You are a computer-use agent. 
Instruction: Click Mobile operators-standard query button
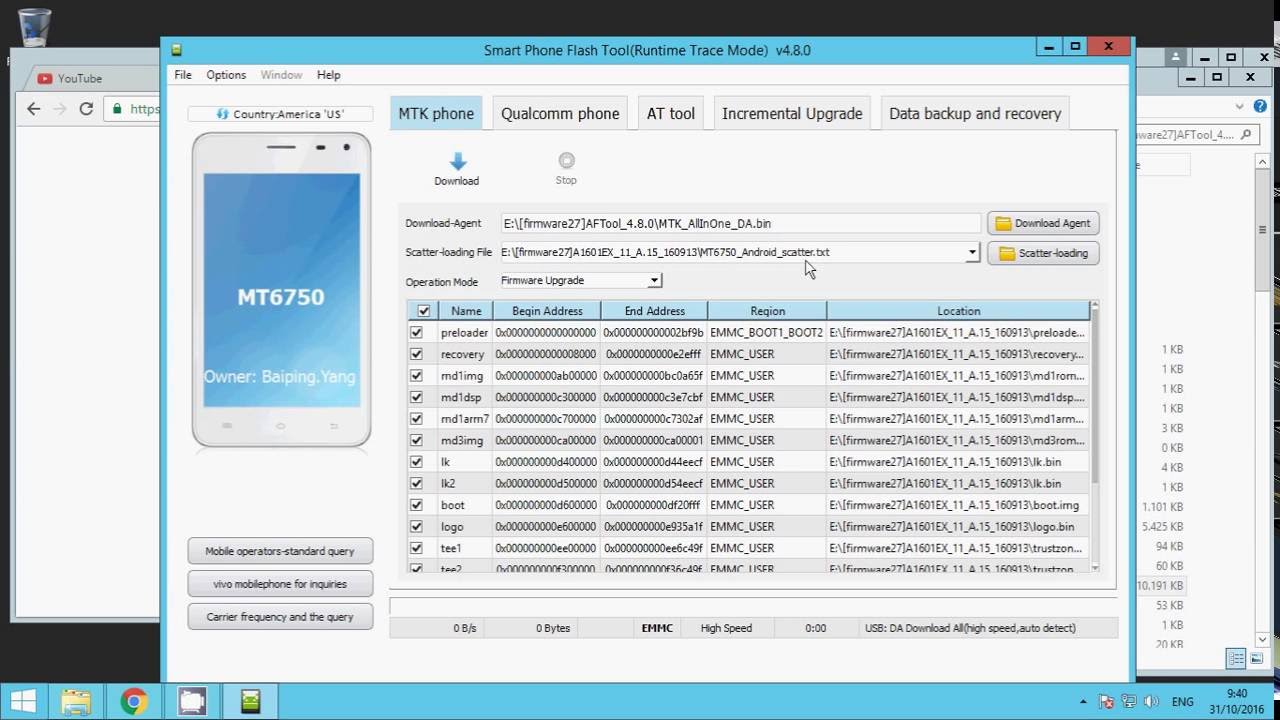coord(280,551)
